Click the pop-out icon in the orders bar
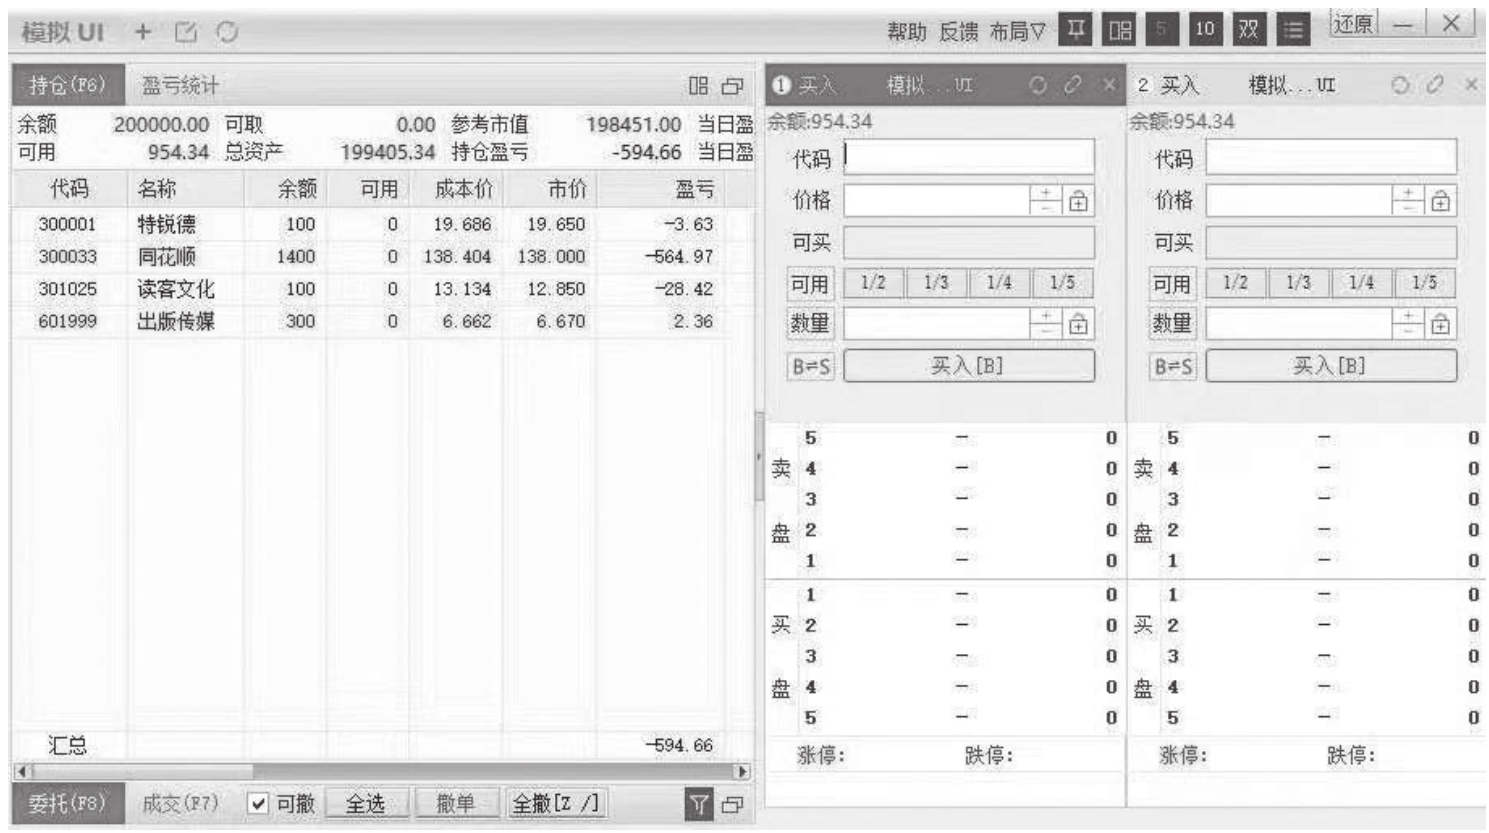This screenshot has width=1489, height=833. [733, 804]
